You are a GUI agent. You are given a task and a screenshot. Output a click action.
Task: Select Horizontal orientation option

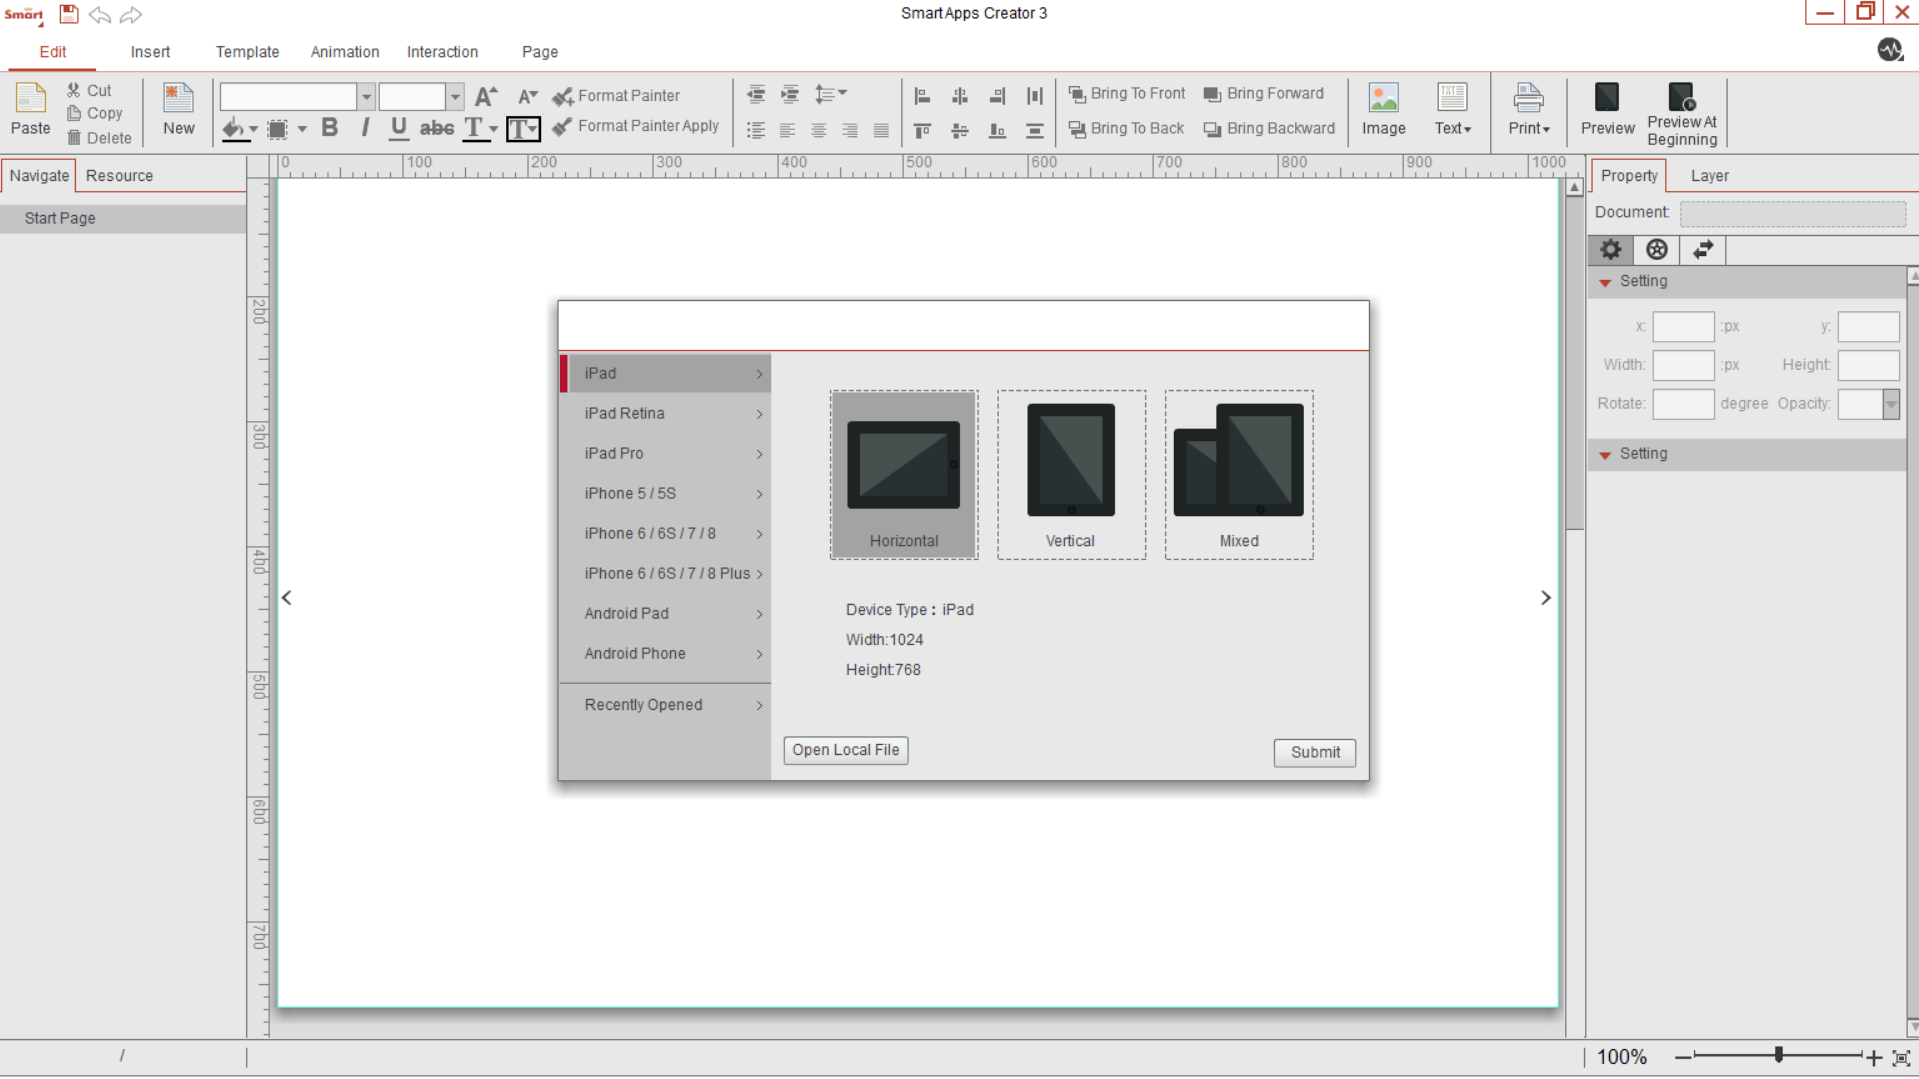coord(904,475)
